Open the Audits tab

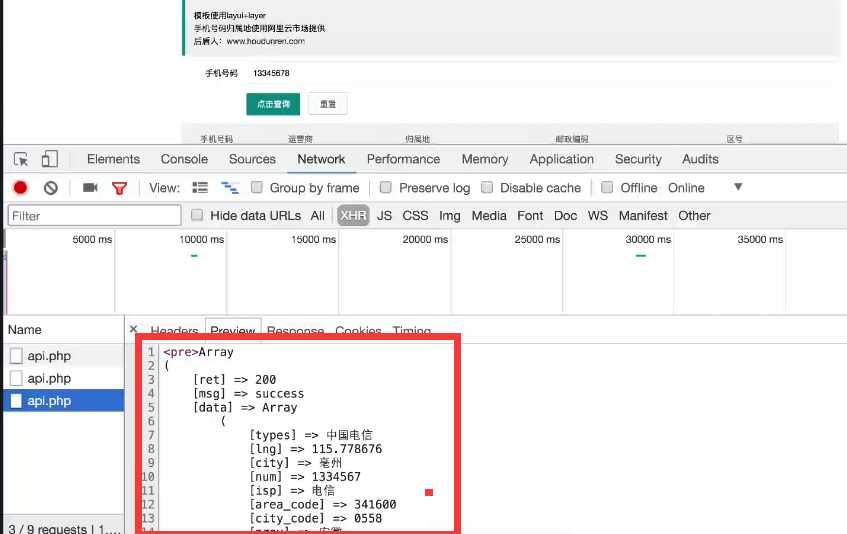point(700,159)
